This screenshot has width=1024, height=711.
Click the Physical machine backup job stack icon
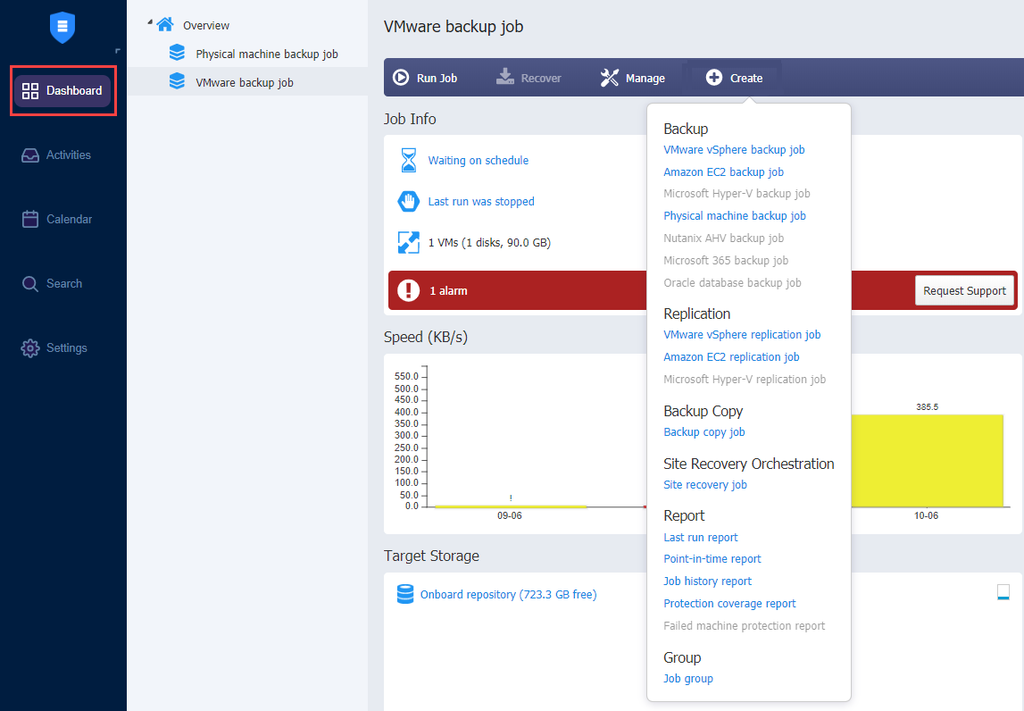[177, 53]
